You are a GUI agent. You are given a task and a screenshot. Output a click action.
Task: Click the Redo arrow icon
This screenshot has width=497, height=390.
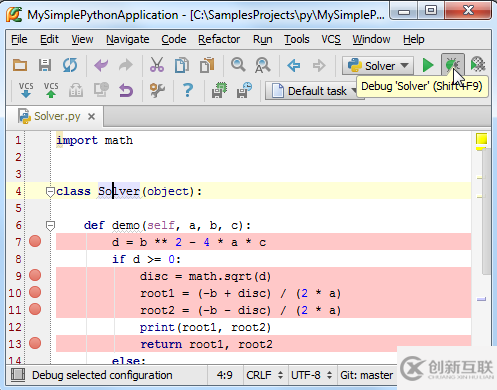(126, 65)
